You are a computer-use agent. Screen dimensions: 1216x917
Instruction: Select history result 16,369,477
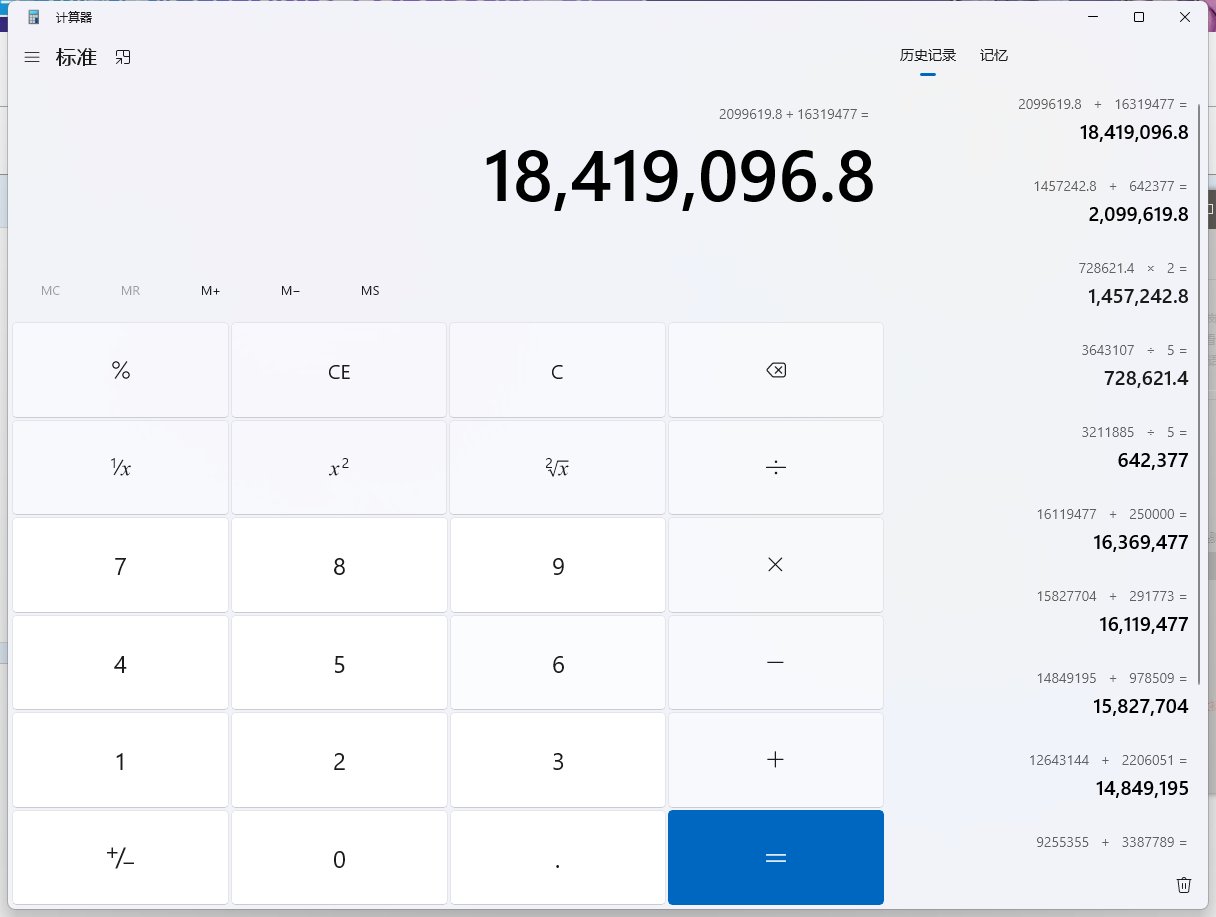coord(1140,543)
